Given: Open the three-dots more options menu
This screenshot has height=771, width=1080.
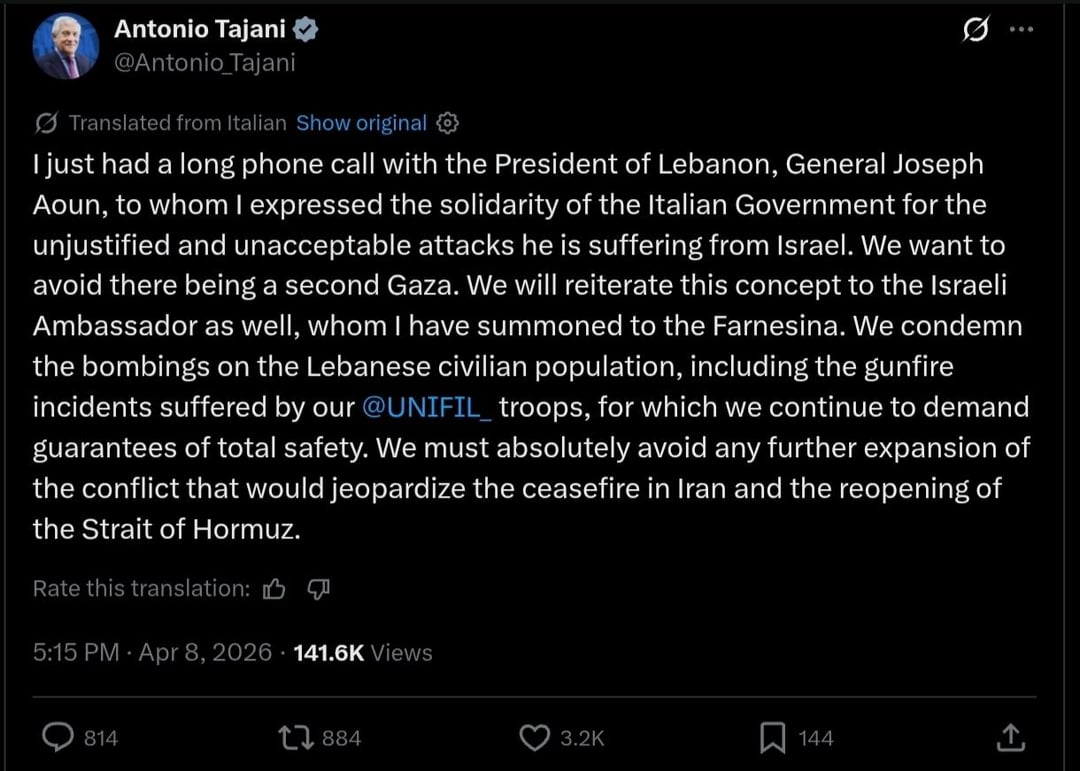Looking at the screenshot, I should click(x=1020, y=30).
